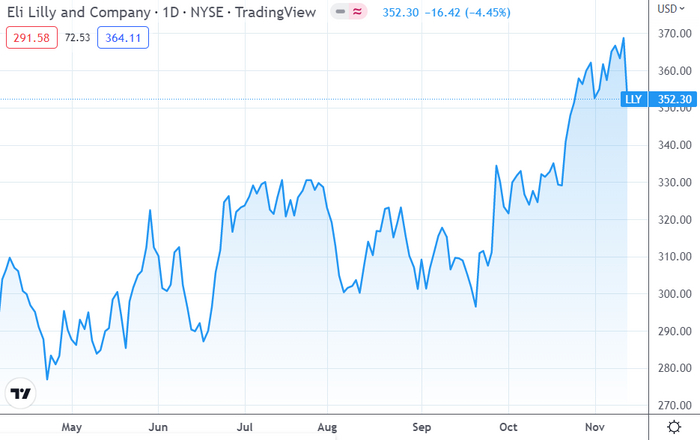The width and height of the screenshot is (700, 440).
Task: Click the Nov label on time axis
Action: click(x=595, y=427)
